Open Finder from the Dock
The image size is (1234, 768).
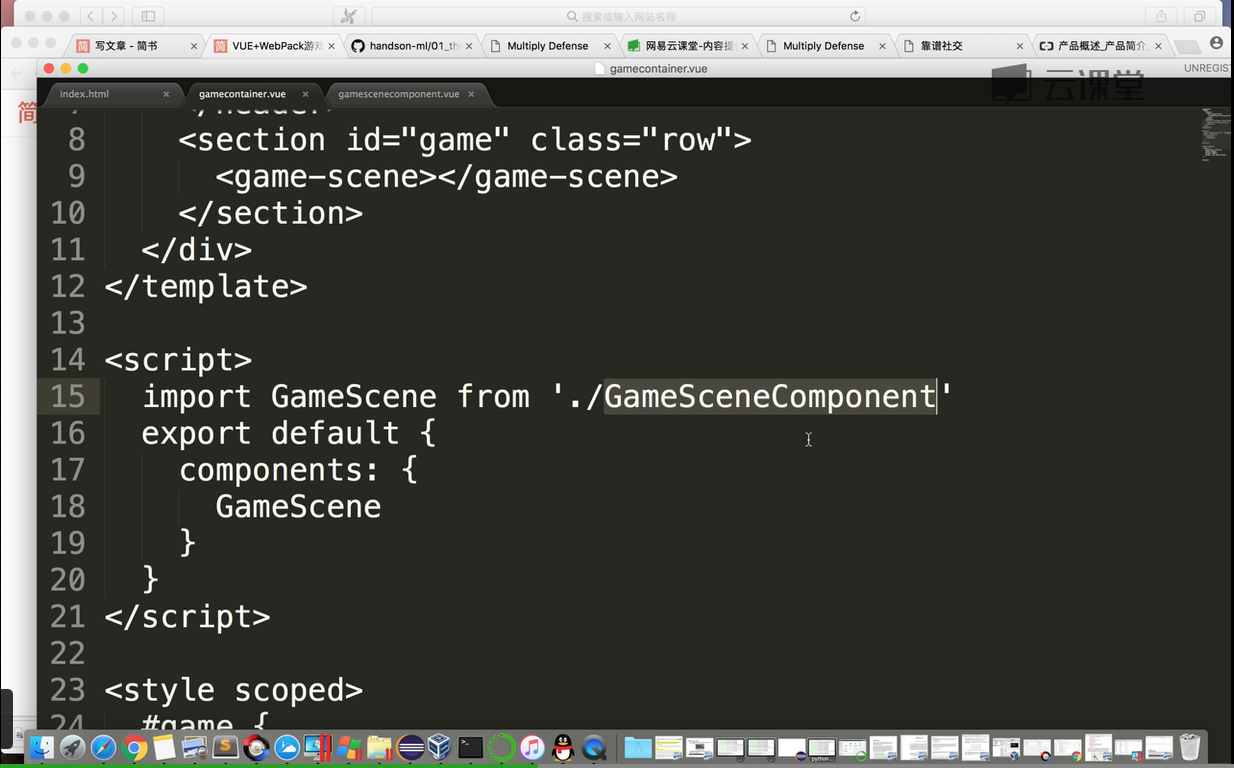(41, 747)
